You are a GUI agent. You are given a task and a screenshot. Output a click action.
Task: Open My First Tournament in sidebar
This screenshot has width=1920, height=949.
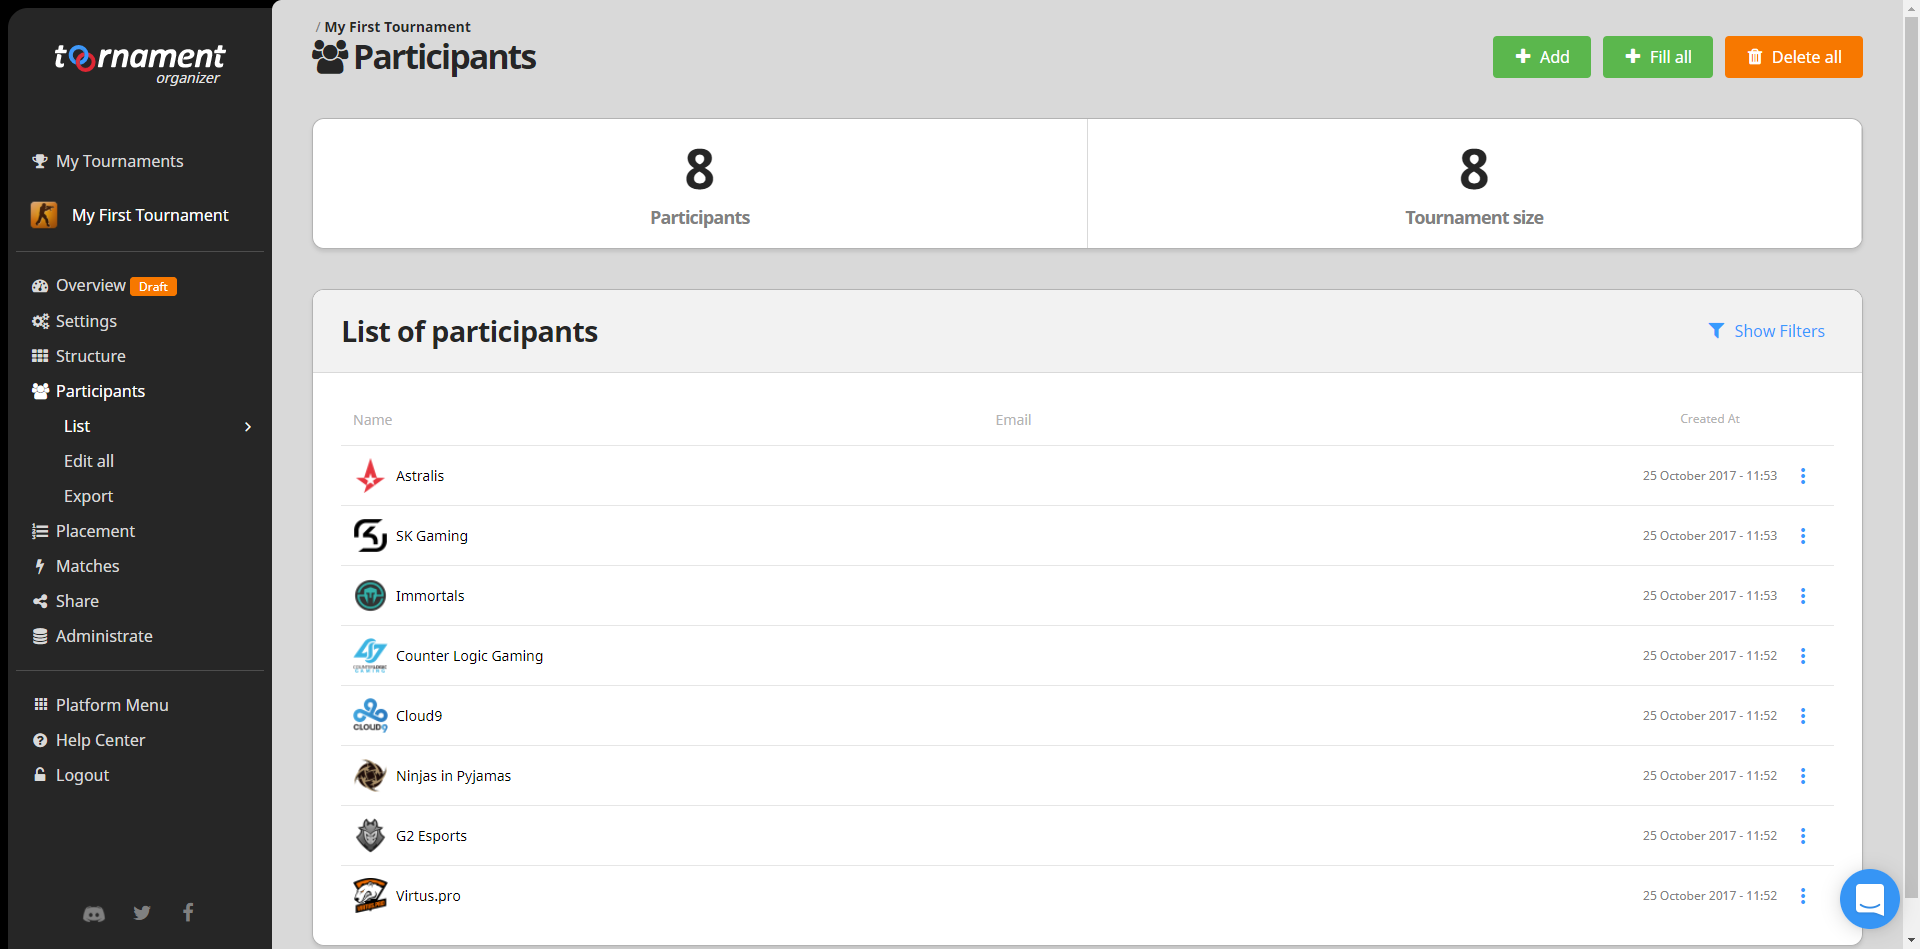[x=150, y=215]
